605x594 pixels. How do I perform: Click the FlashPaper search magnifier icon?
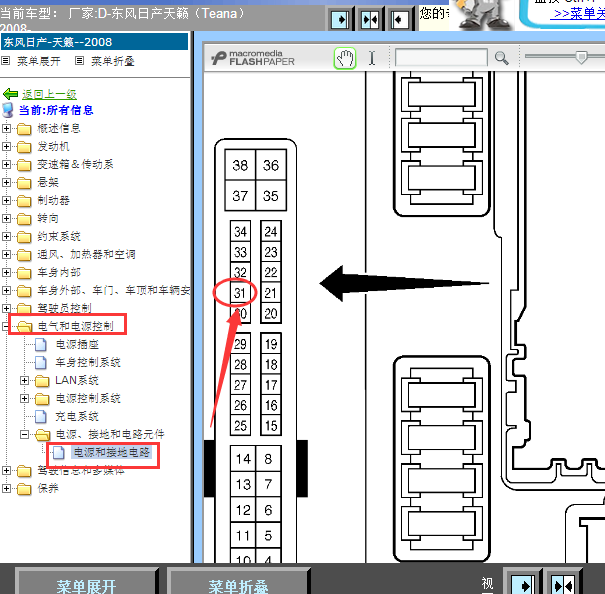coord(502,58)
